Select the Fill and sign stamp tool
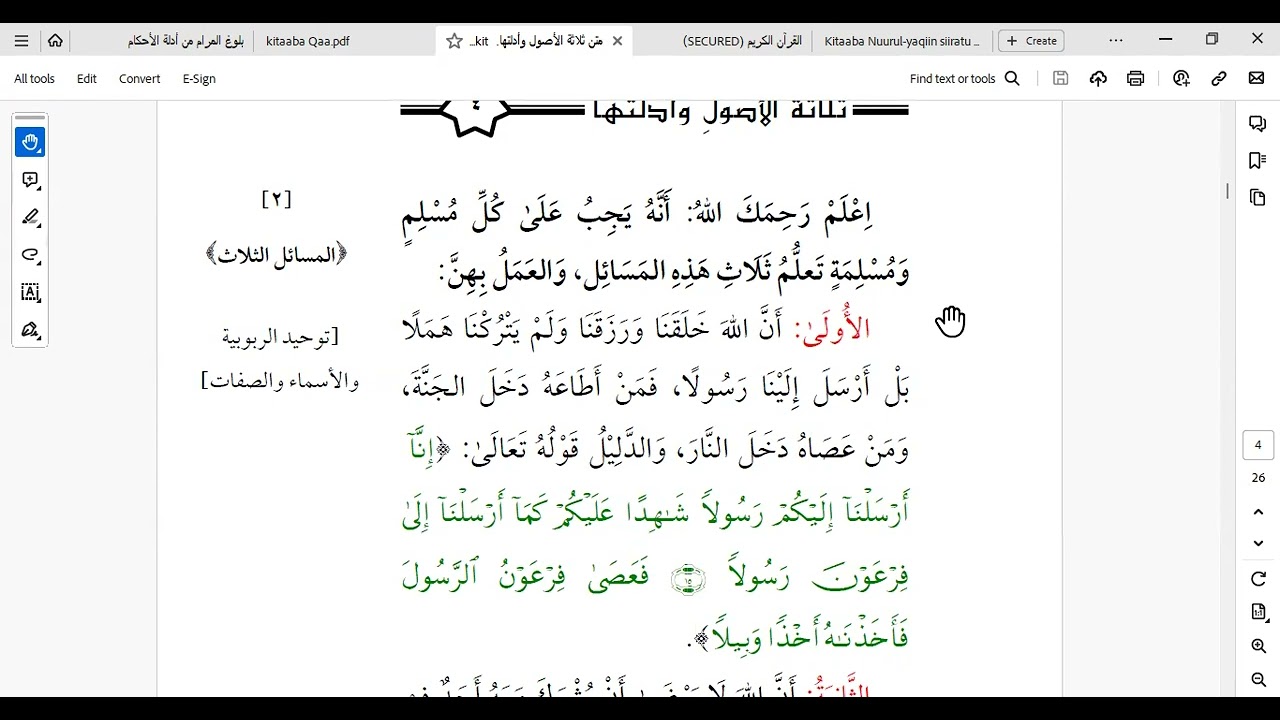1280x720 pixels. click(x=30, y=330)
